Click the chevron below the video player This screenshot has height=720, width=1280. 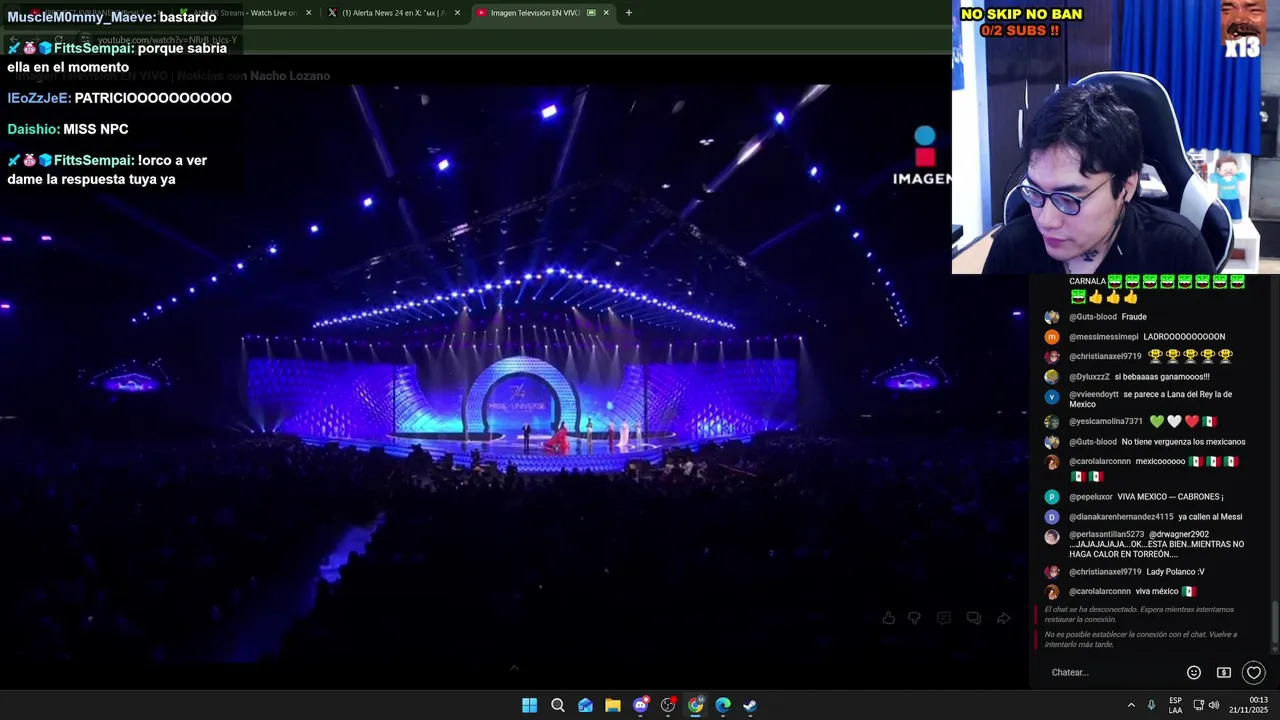click(514, 668)
